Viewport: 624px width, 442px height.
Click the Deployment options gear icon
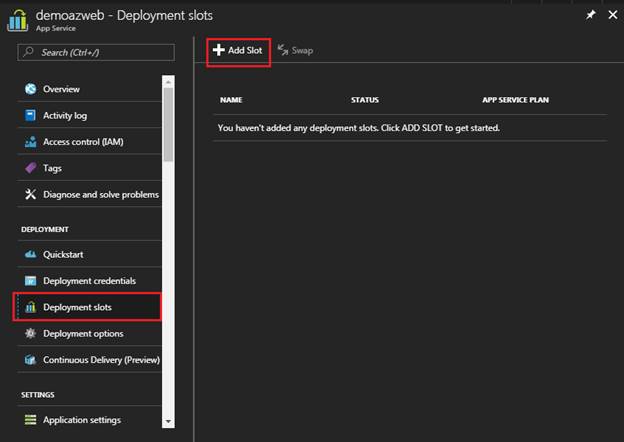30,333
